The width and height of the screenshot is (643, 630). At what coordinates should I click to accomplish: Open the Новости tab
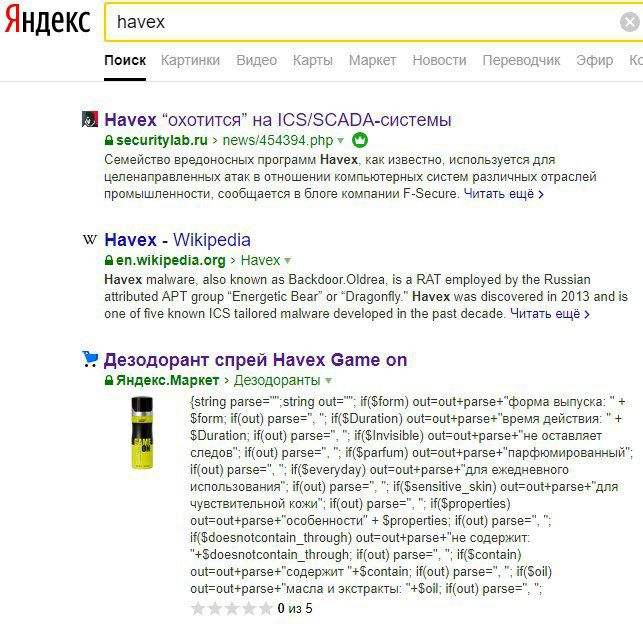(440, 60)
